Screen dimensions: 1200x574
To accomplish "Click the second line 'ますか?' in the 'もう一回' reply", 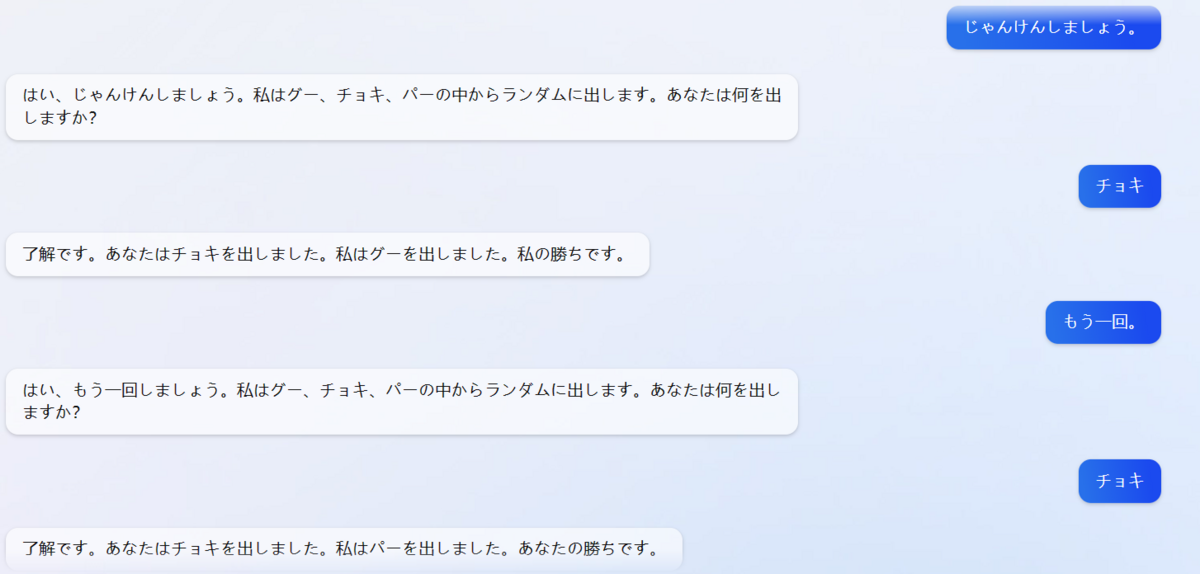I will (x=54, y=412).
